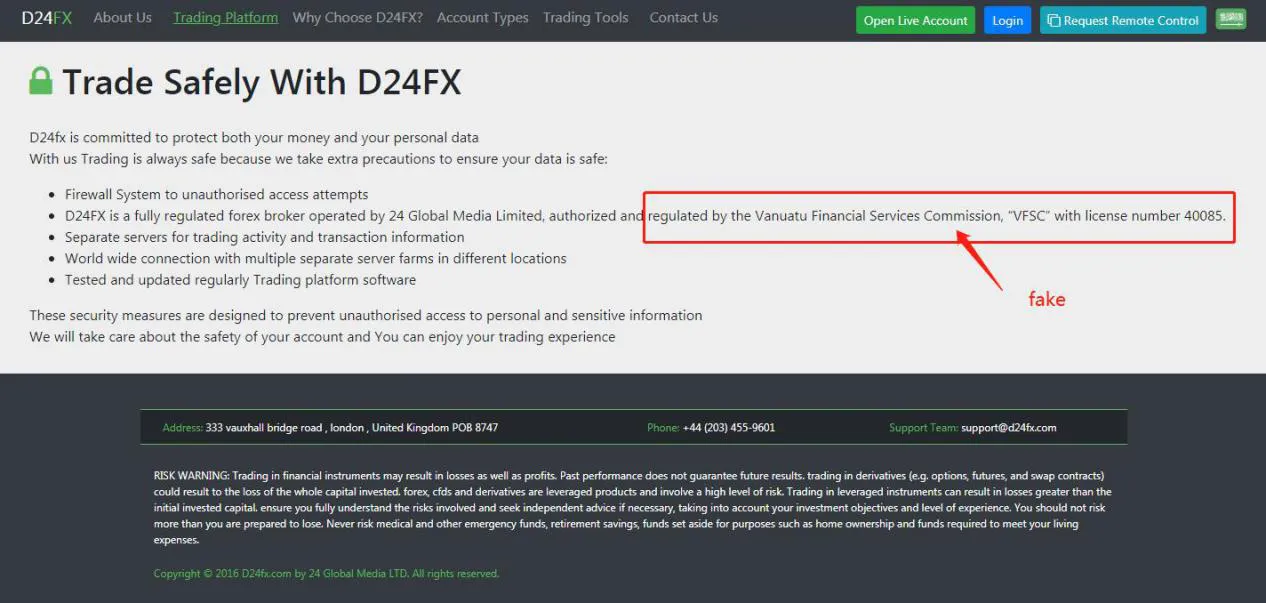Click 'D24fx is committed to protect' sentence

point(254,138)
